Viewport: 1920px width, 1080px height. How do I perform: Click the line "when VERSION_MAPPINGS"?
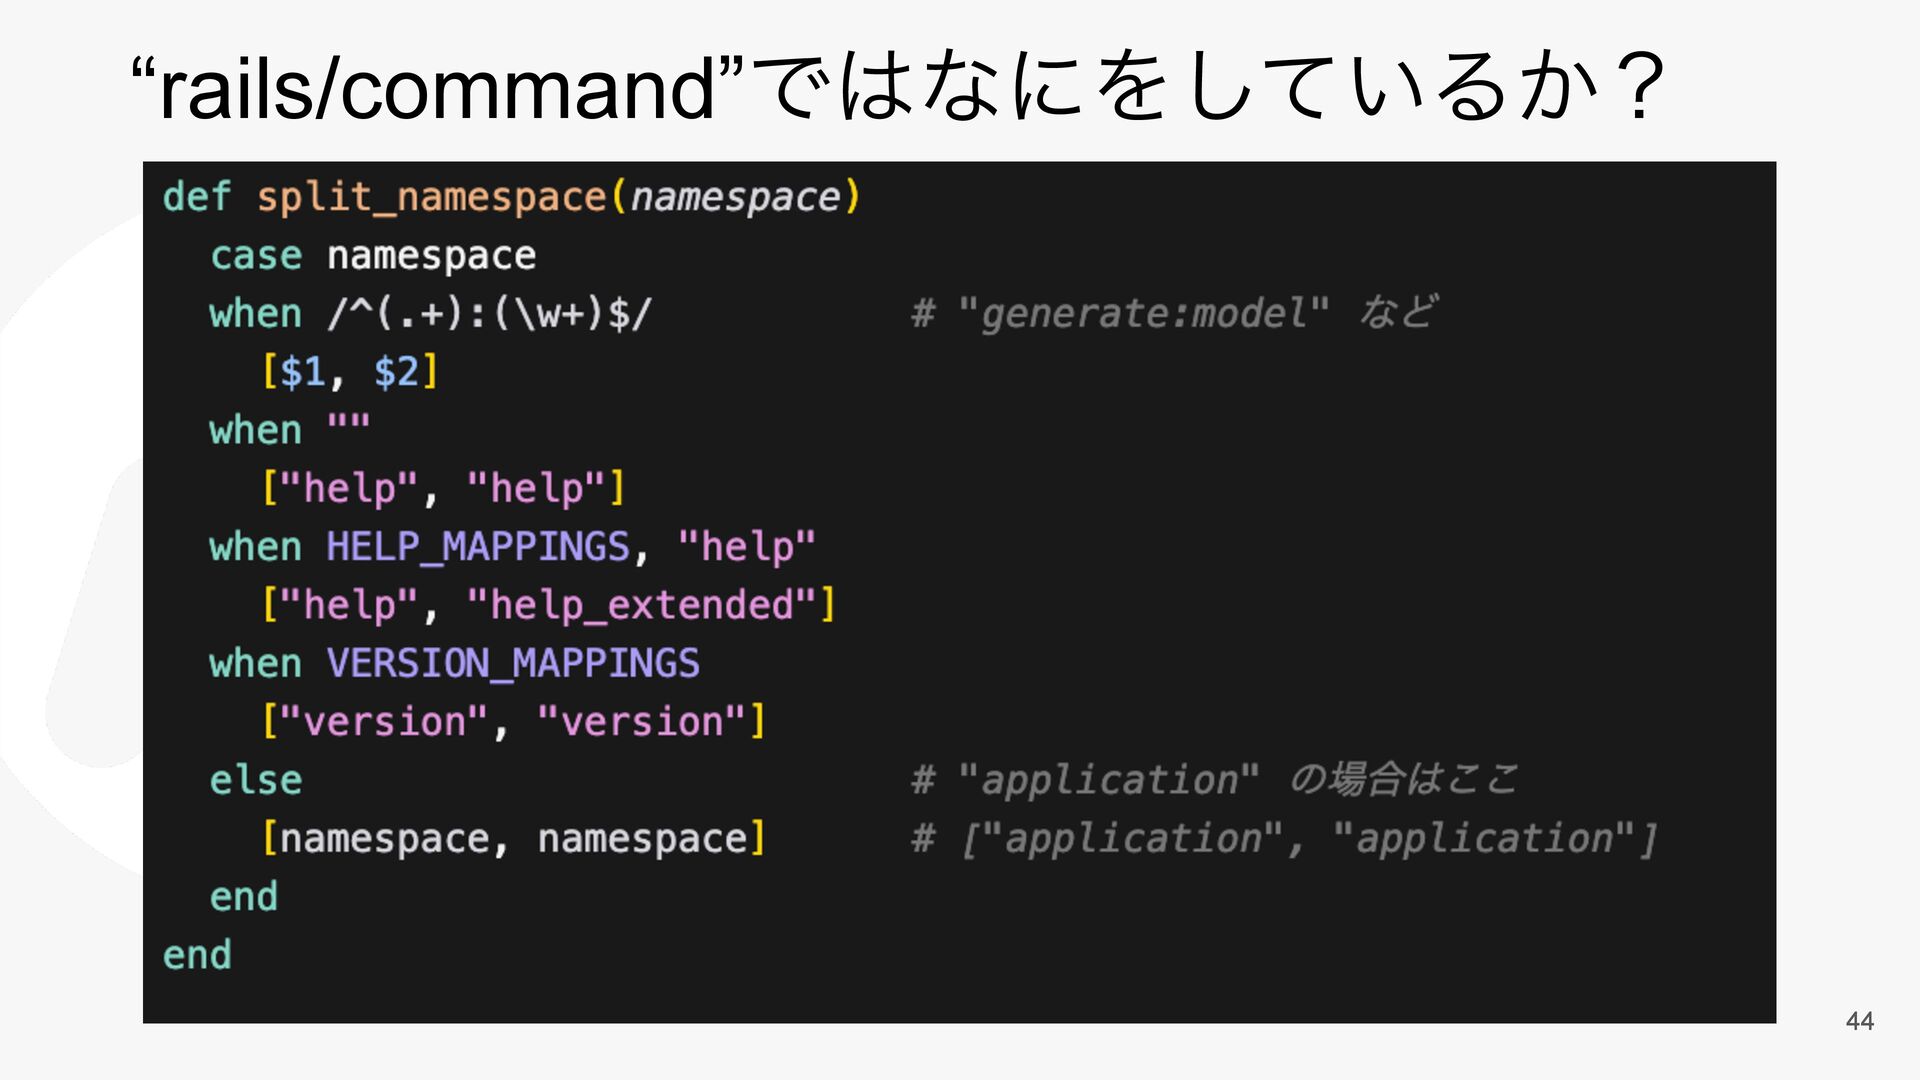pos(454,664)
